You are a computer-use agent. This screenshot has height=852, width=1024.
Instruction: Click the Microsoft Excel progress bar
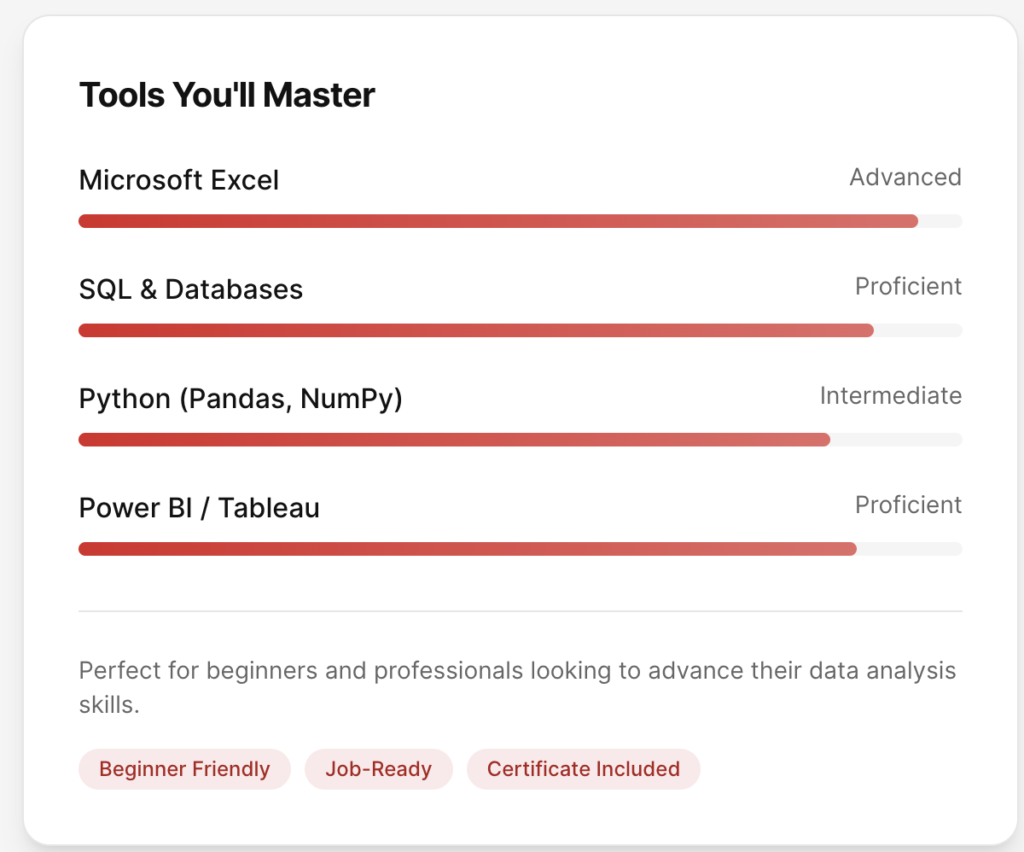[498, 221]
